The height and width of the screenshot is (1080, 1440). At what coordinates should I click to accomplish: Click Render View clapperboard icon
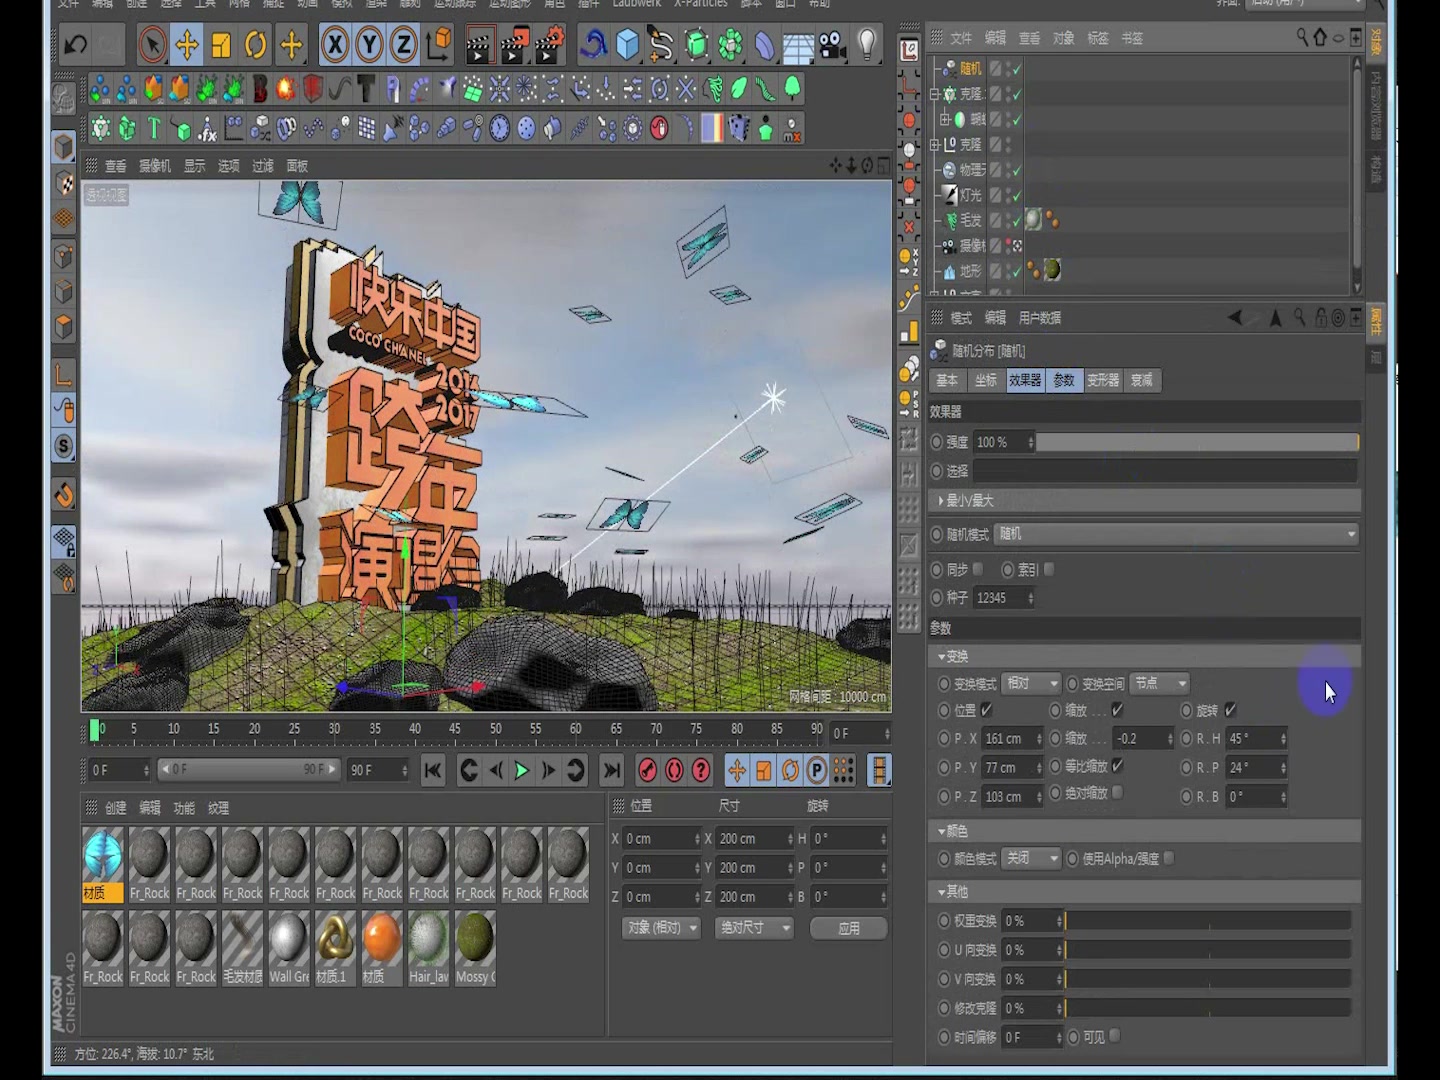(x=480, y=44)
